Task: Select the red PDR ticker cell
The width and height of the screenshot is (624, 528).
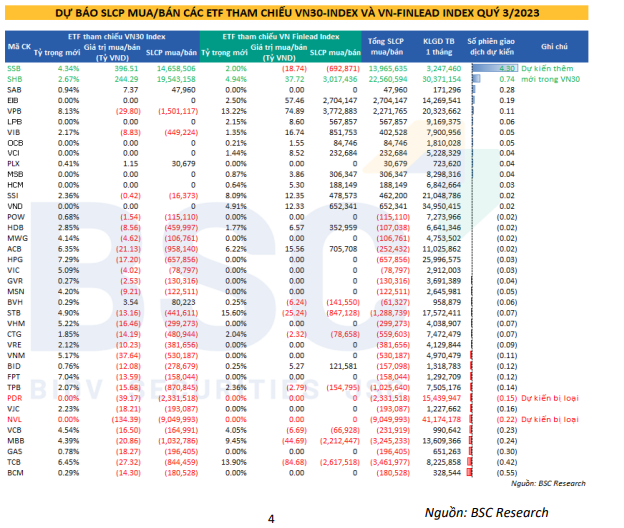Action: pos(14,398)
